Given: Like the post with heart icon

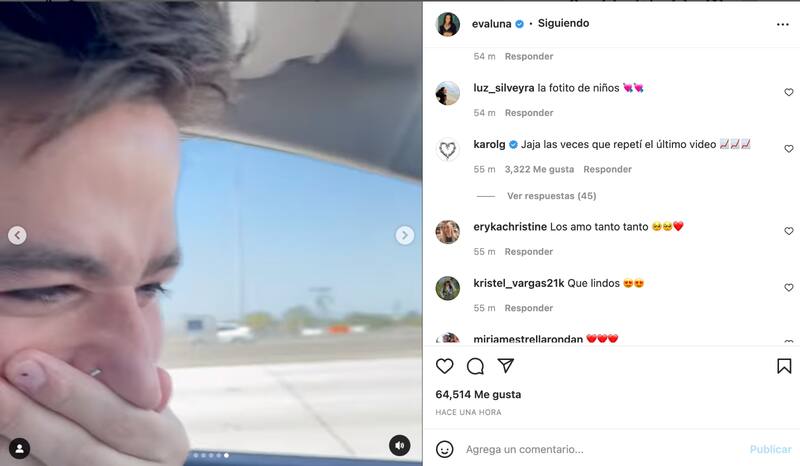Looking at the screenshot, I should tap(444, 366).
